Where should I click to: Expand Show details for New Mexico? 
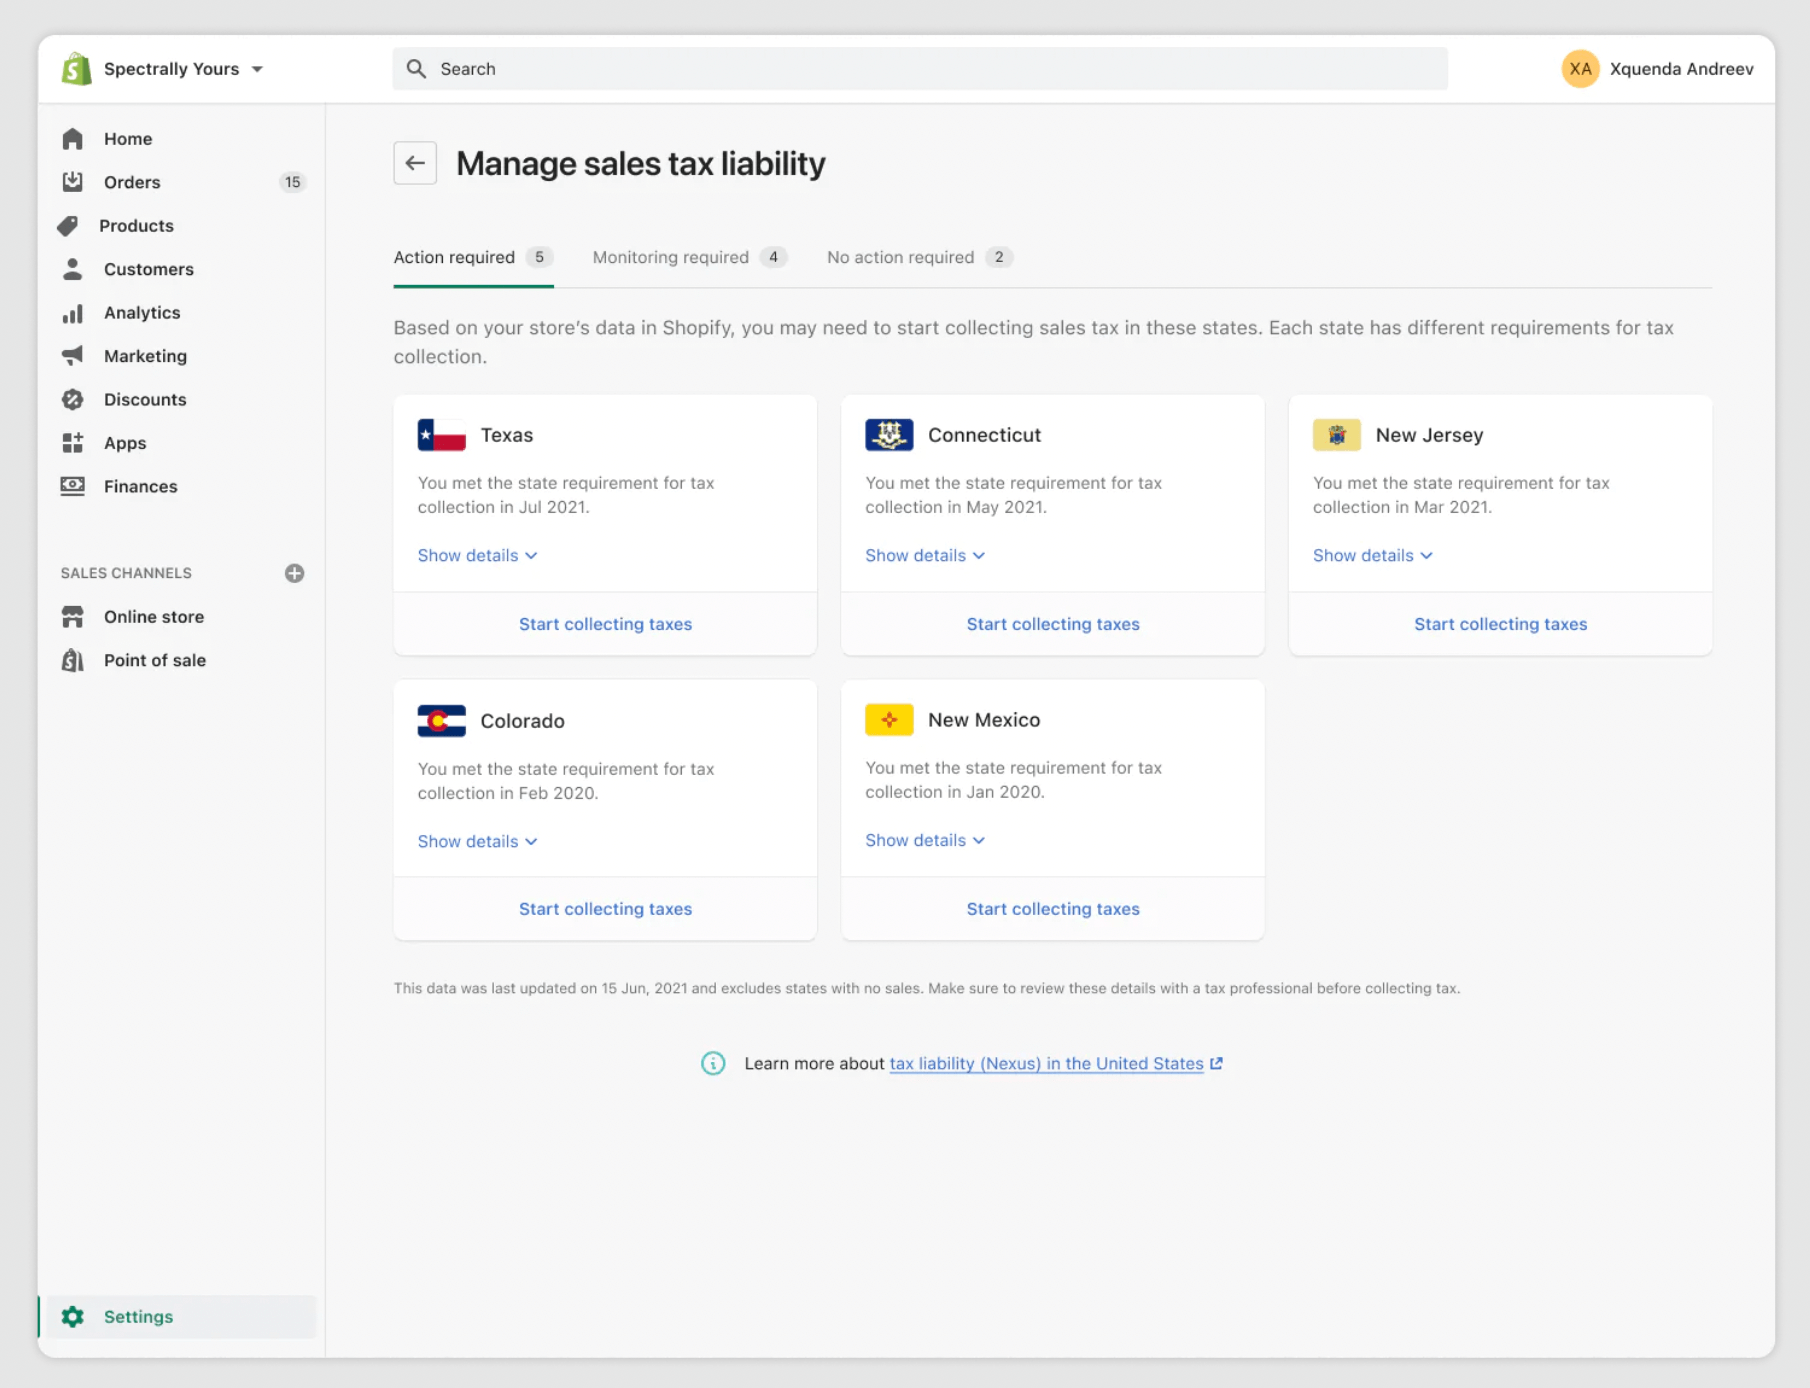[924, 840]
